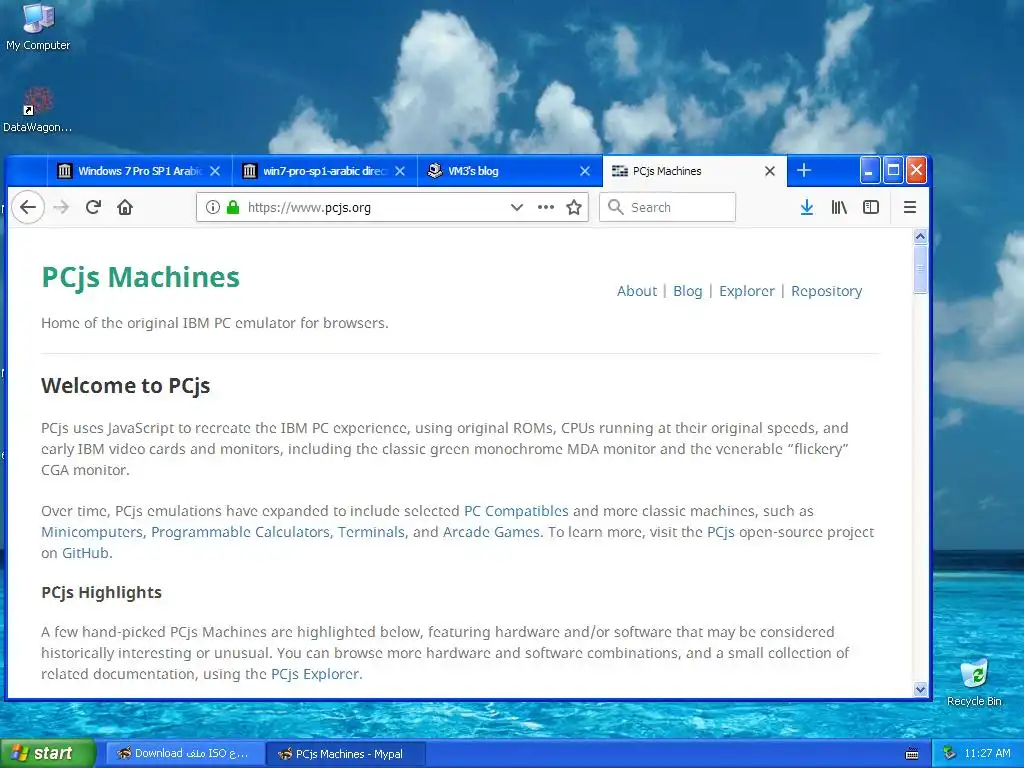Switch to Windows 7 Pro SP1 Arabic tab

click(x=140, y=171)
